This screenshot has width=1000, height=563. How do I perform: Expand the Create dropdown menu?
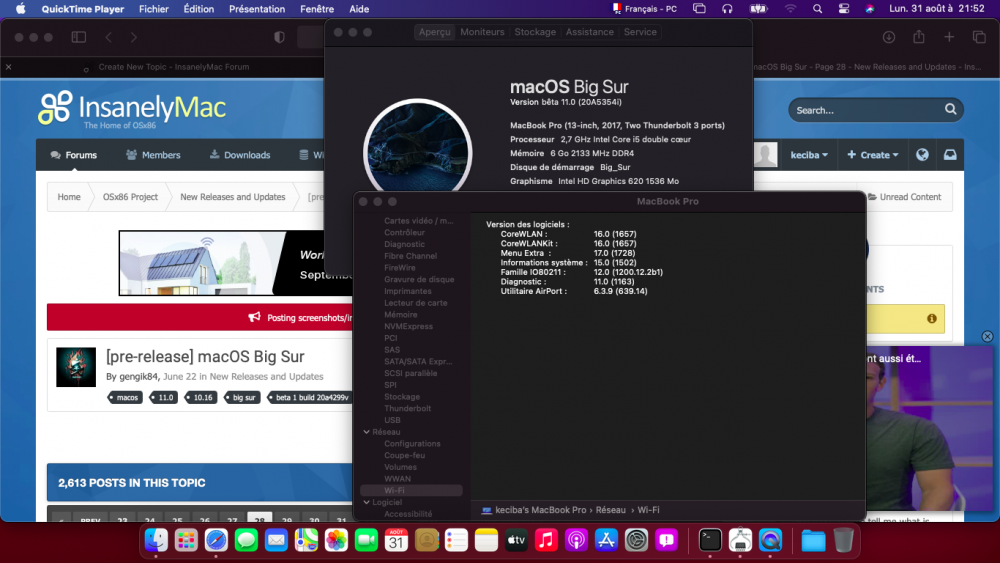[872, 155]
